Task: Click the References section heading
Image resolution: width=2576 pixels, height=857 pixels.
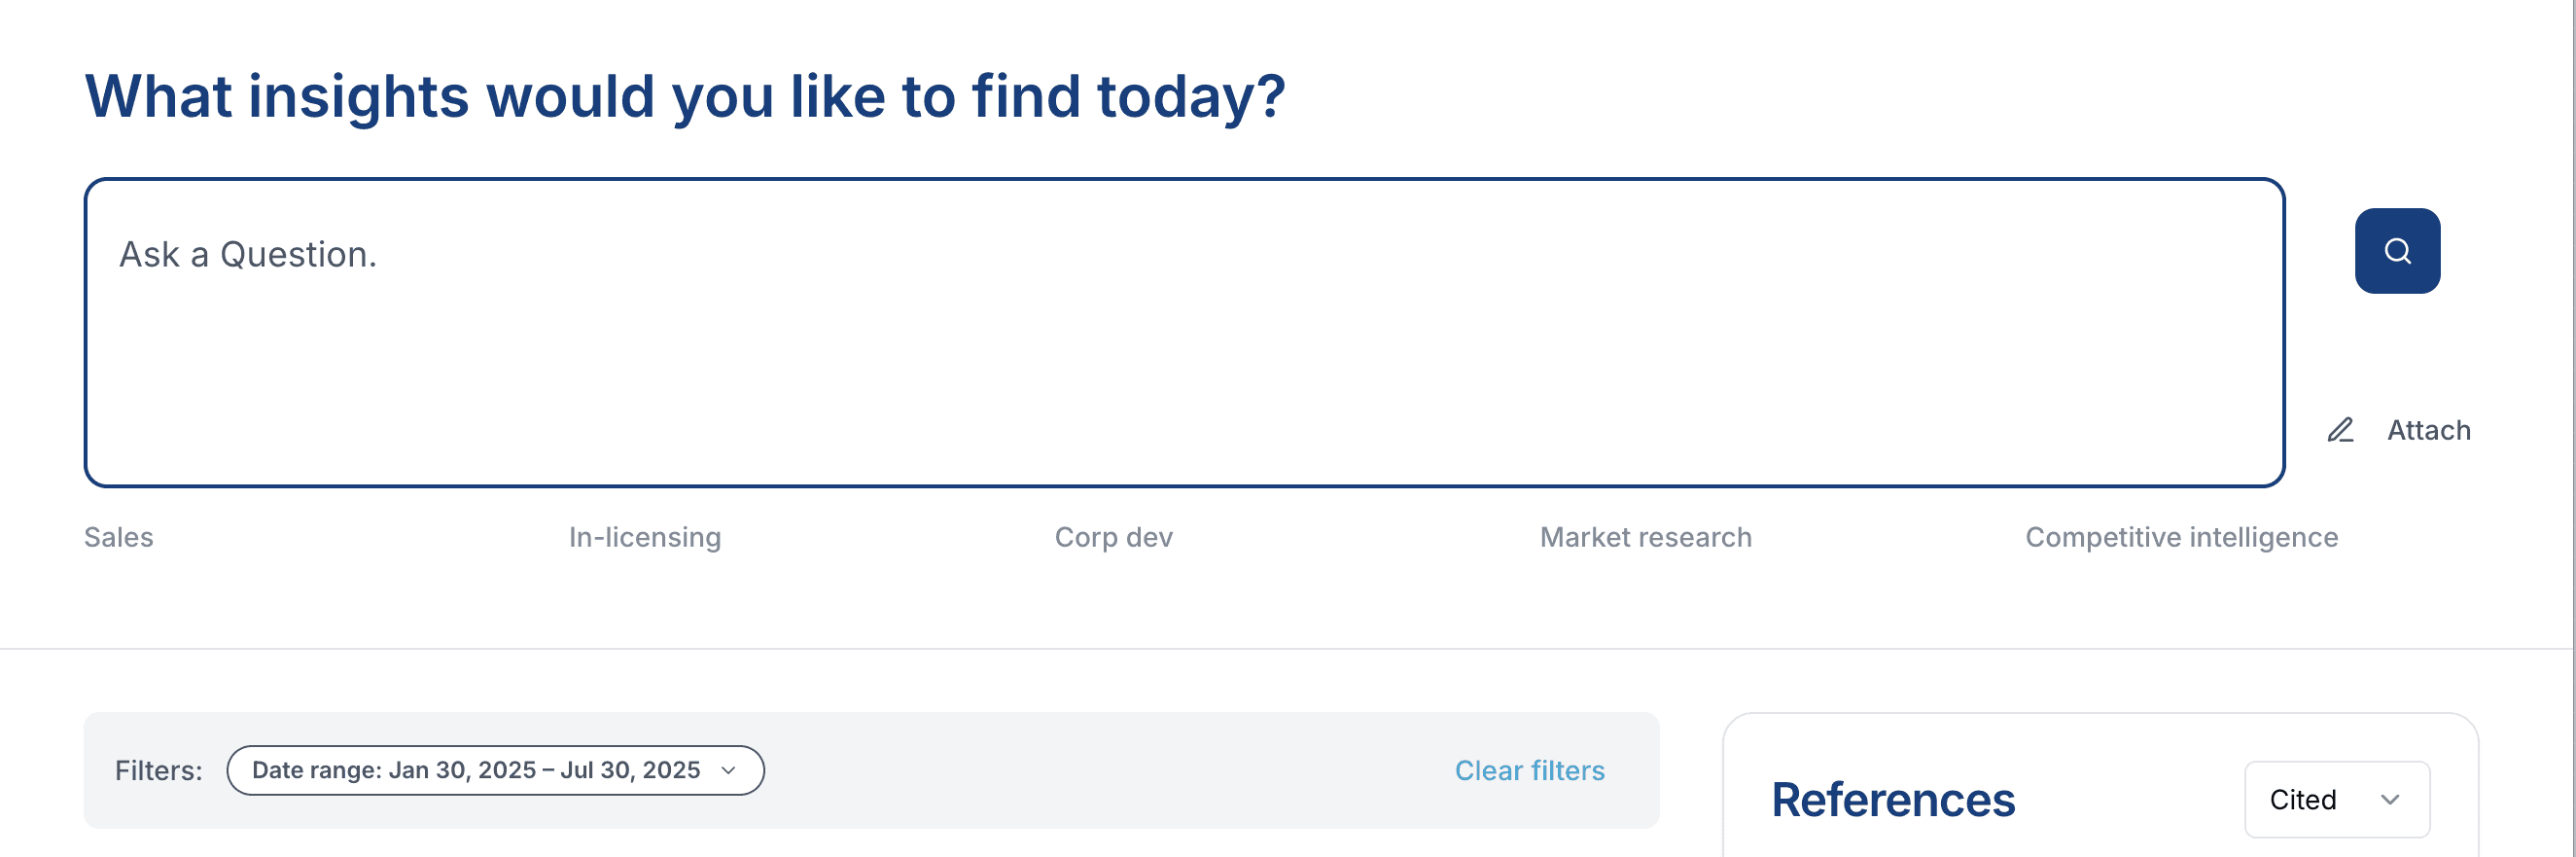Action: [1894, 799]
